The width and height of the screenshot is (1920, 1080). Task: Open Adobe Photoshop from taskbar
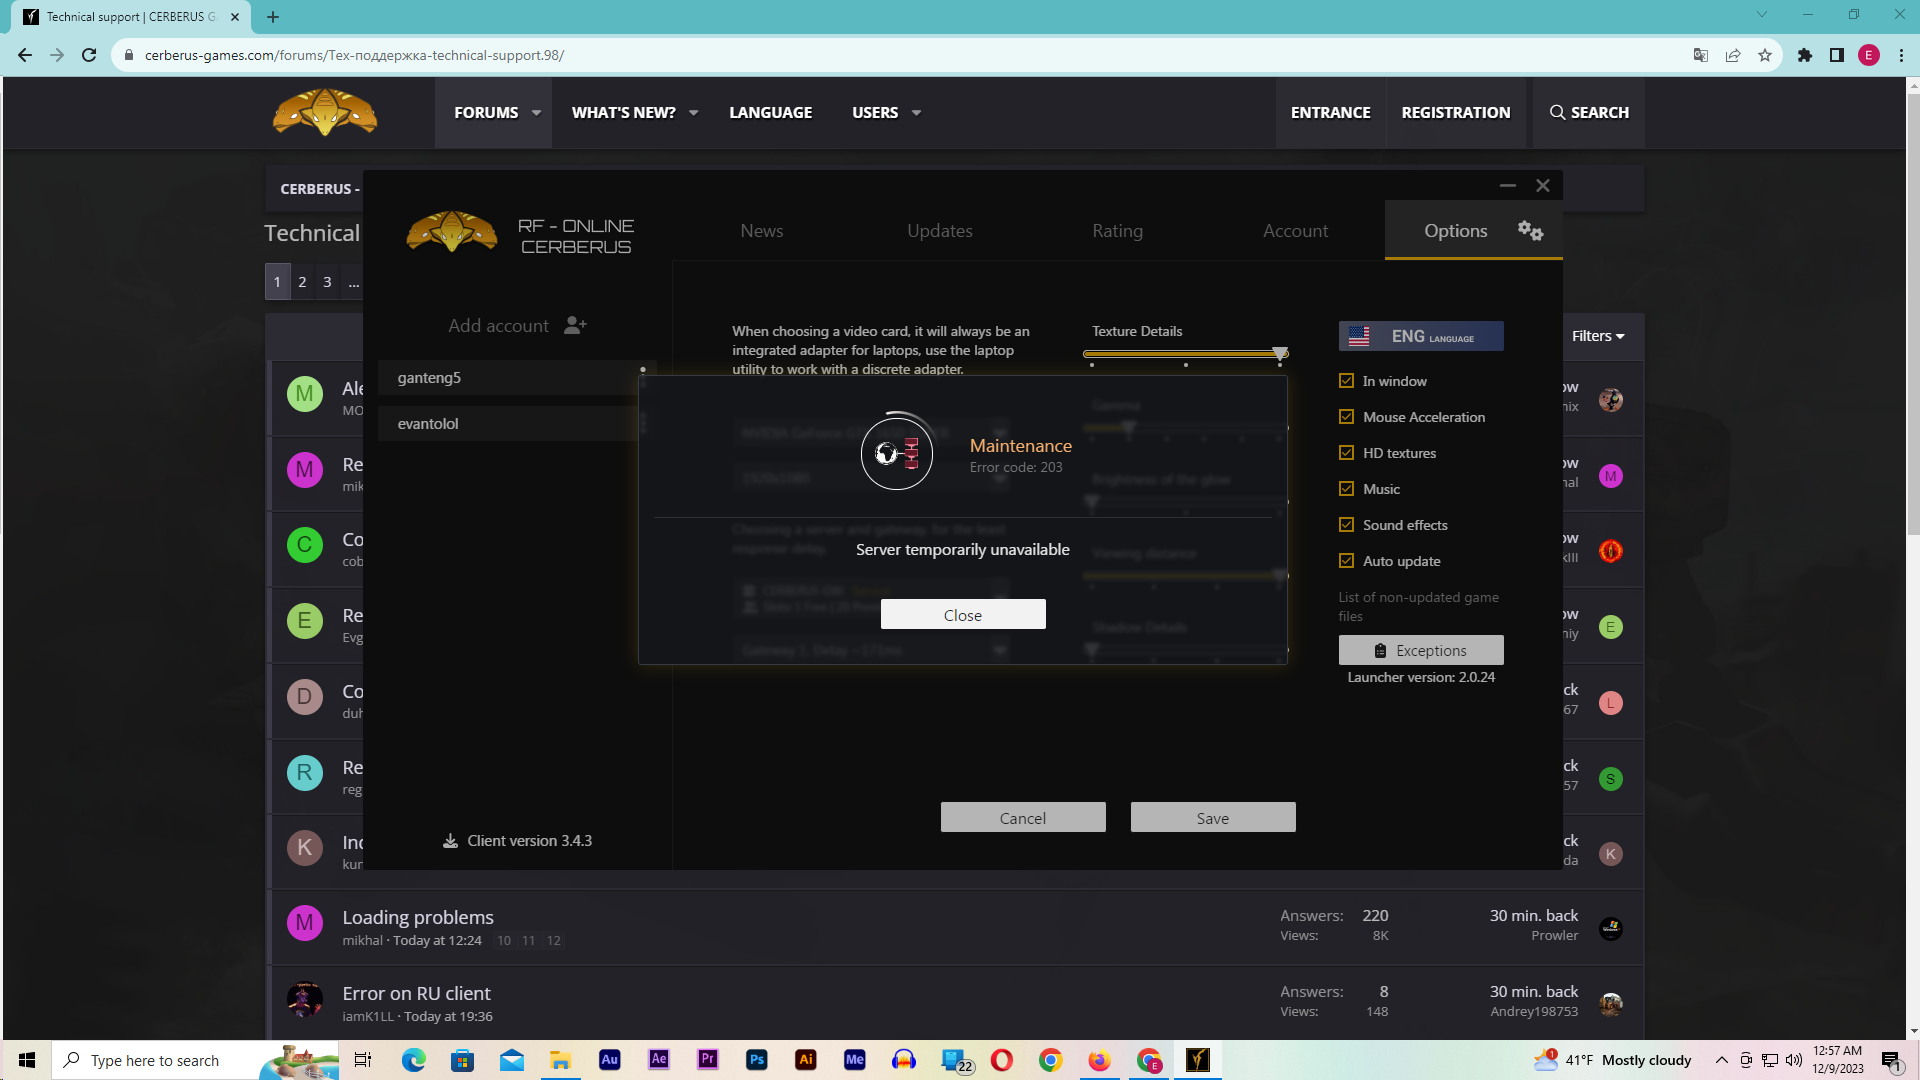tap(757, 1060)
